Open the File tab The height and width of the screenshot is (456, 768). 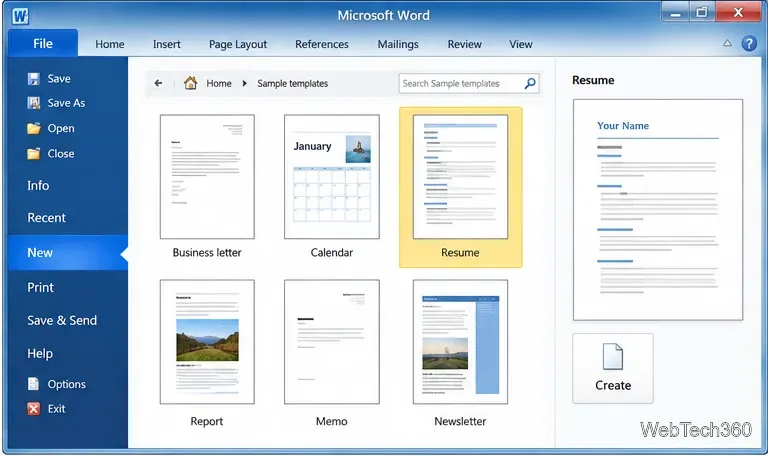43,44
